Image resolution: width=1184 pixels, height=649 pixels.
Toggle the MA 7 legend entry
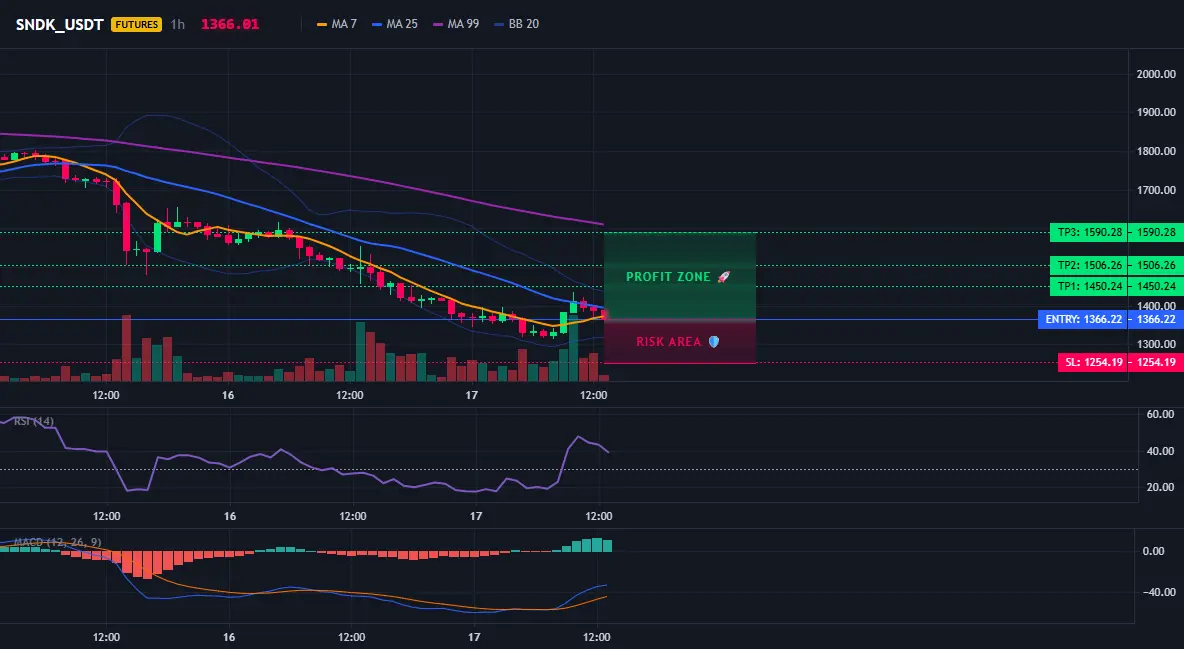(x=337, y=24)
